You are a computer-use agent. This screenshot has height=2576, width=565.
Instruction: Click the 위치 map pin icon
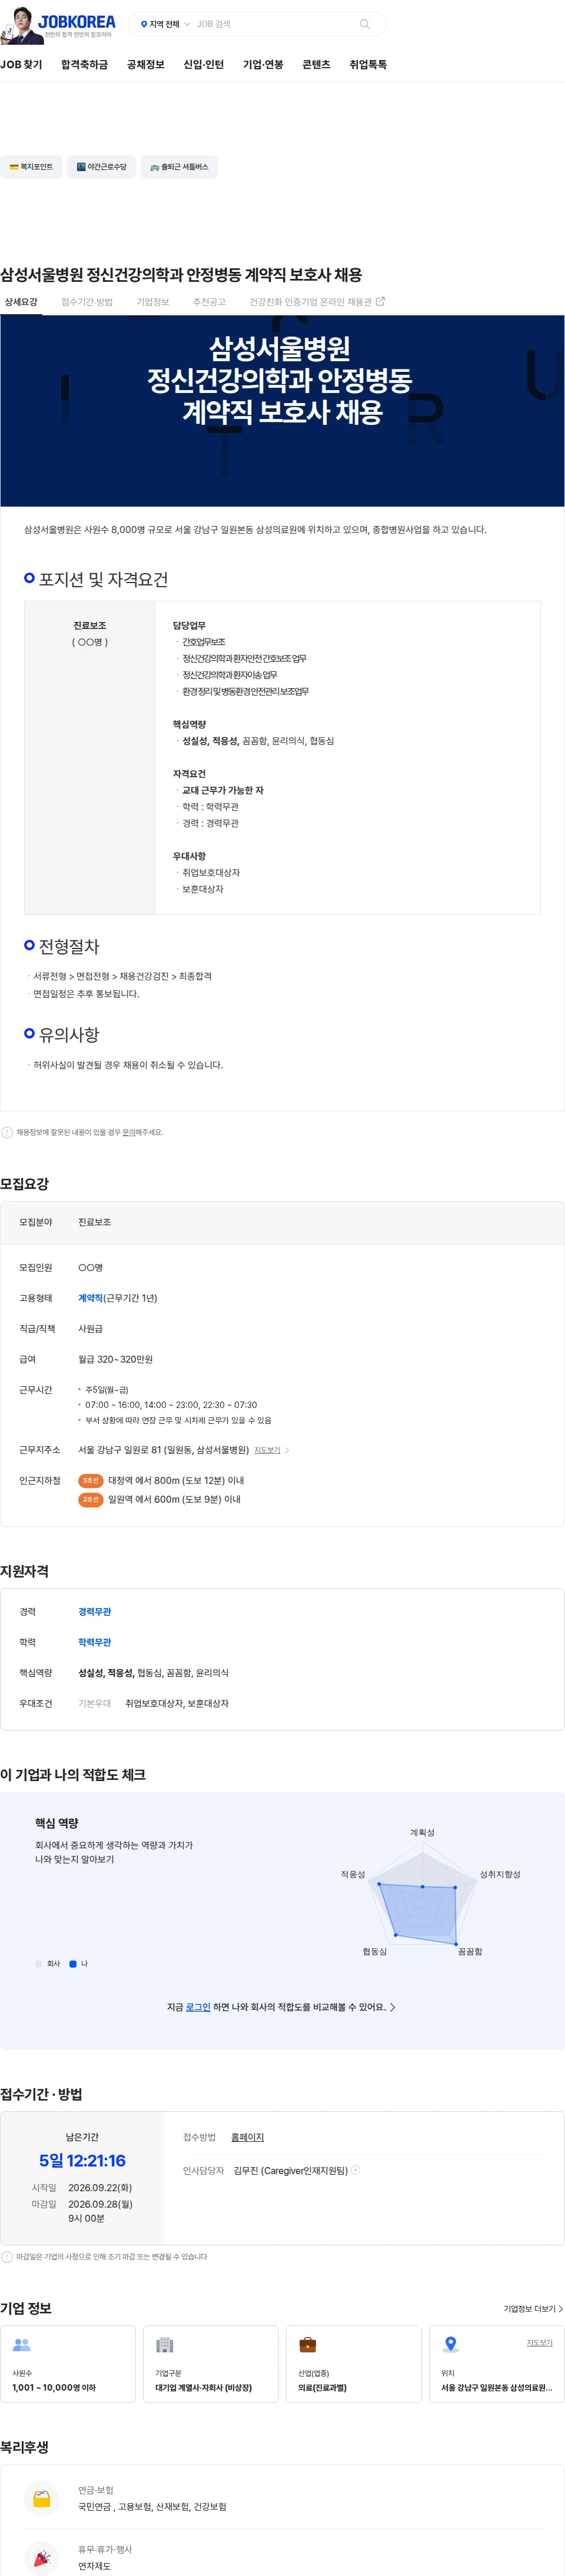pyautogui.click(x=451, y=2344)
